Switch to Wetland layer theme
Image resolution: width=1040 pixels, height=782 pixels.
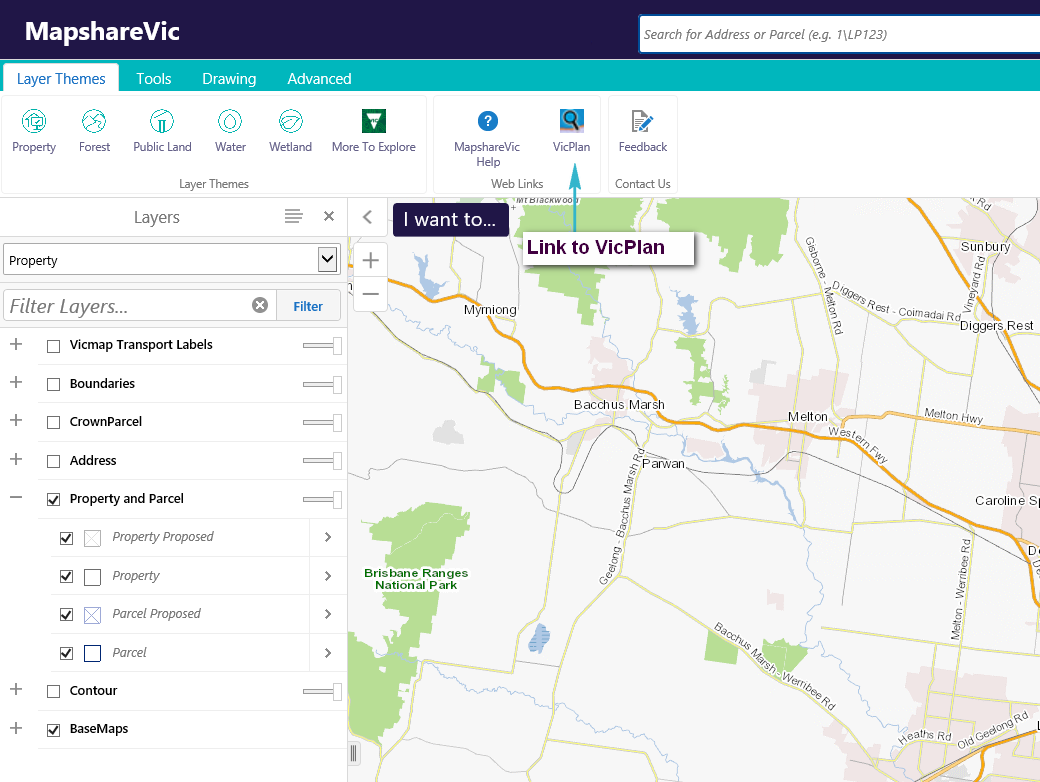[291, 131]
